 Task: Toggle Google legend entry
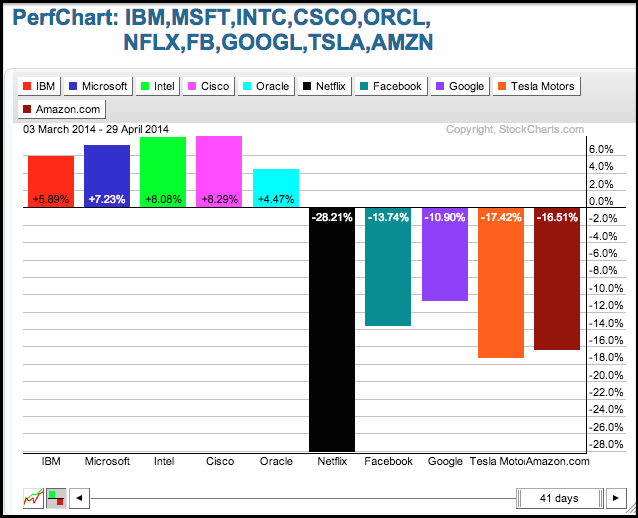point(460,87)
